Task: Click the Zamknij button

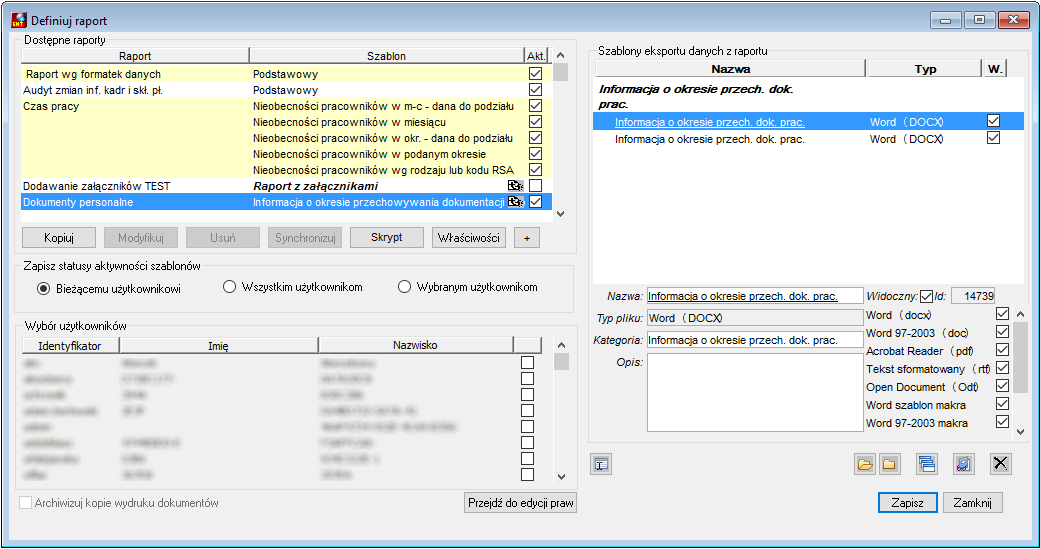Action: 972,503
